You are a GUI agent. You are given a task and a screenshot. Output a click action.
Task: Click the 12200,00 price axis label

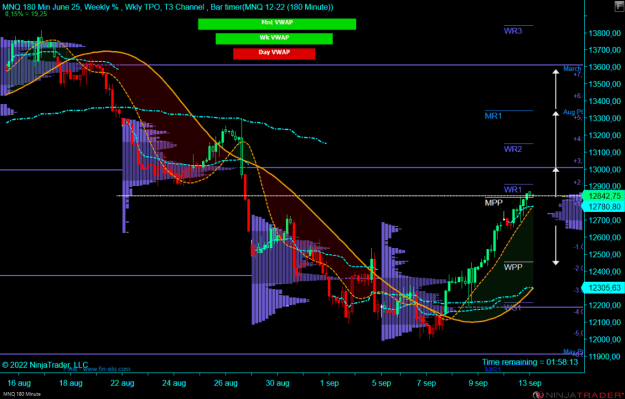coord(605,305)
